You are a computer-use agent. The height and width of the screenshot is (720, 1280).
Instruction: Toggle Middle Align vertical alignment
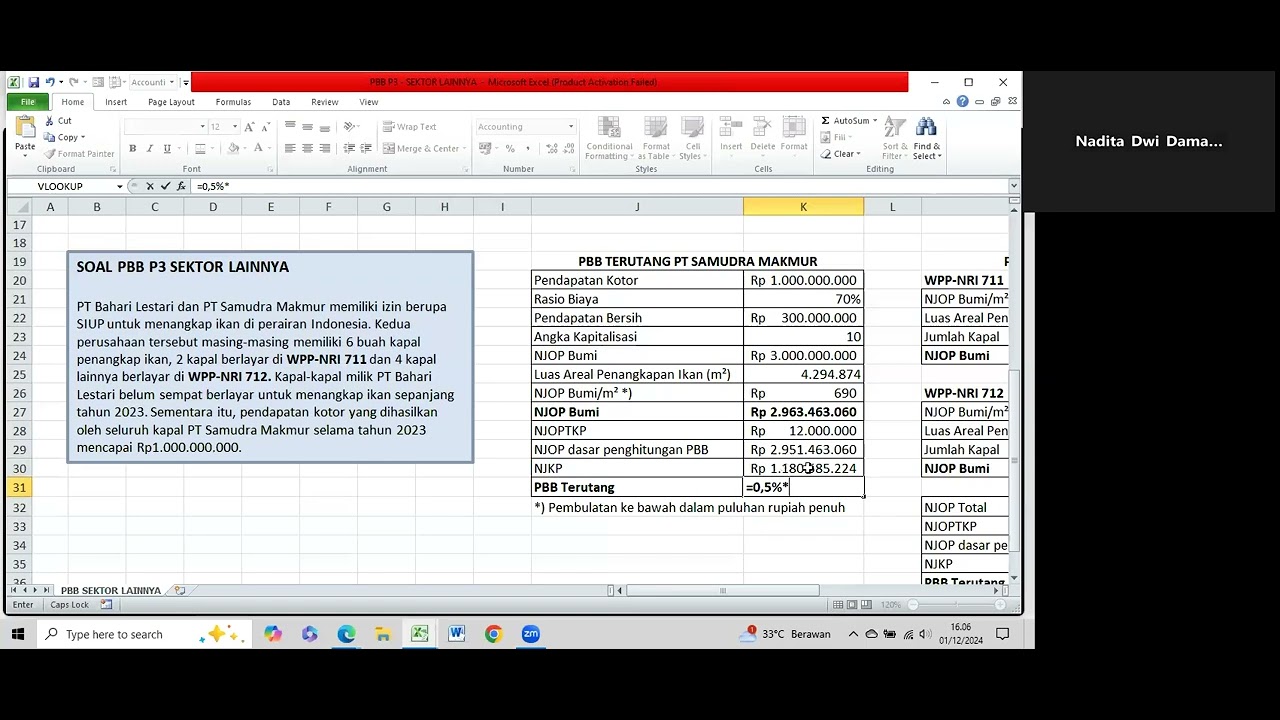click(x=308, y=127)
